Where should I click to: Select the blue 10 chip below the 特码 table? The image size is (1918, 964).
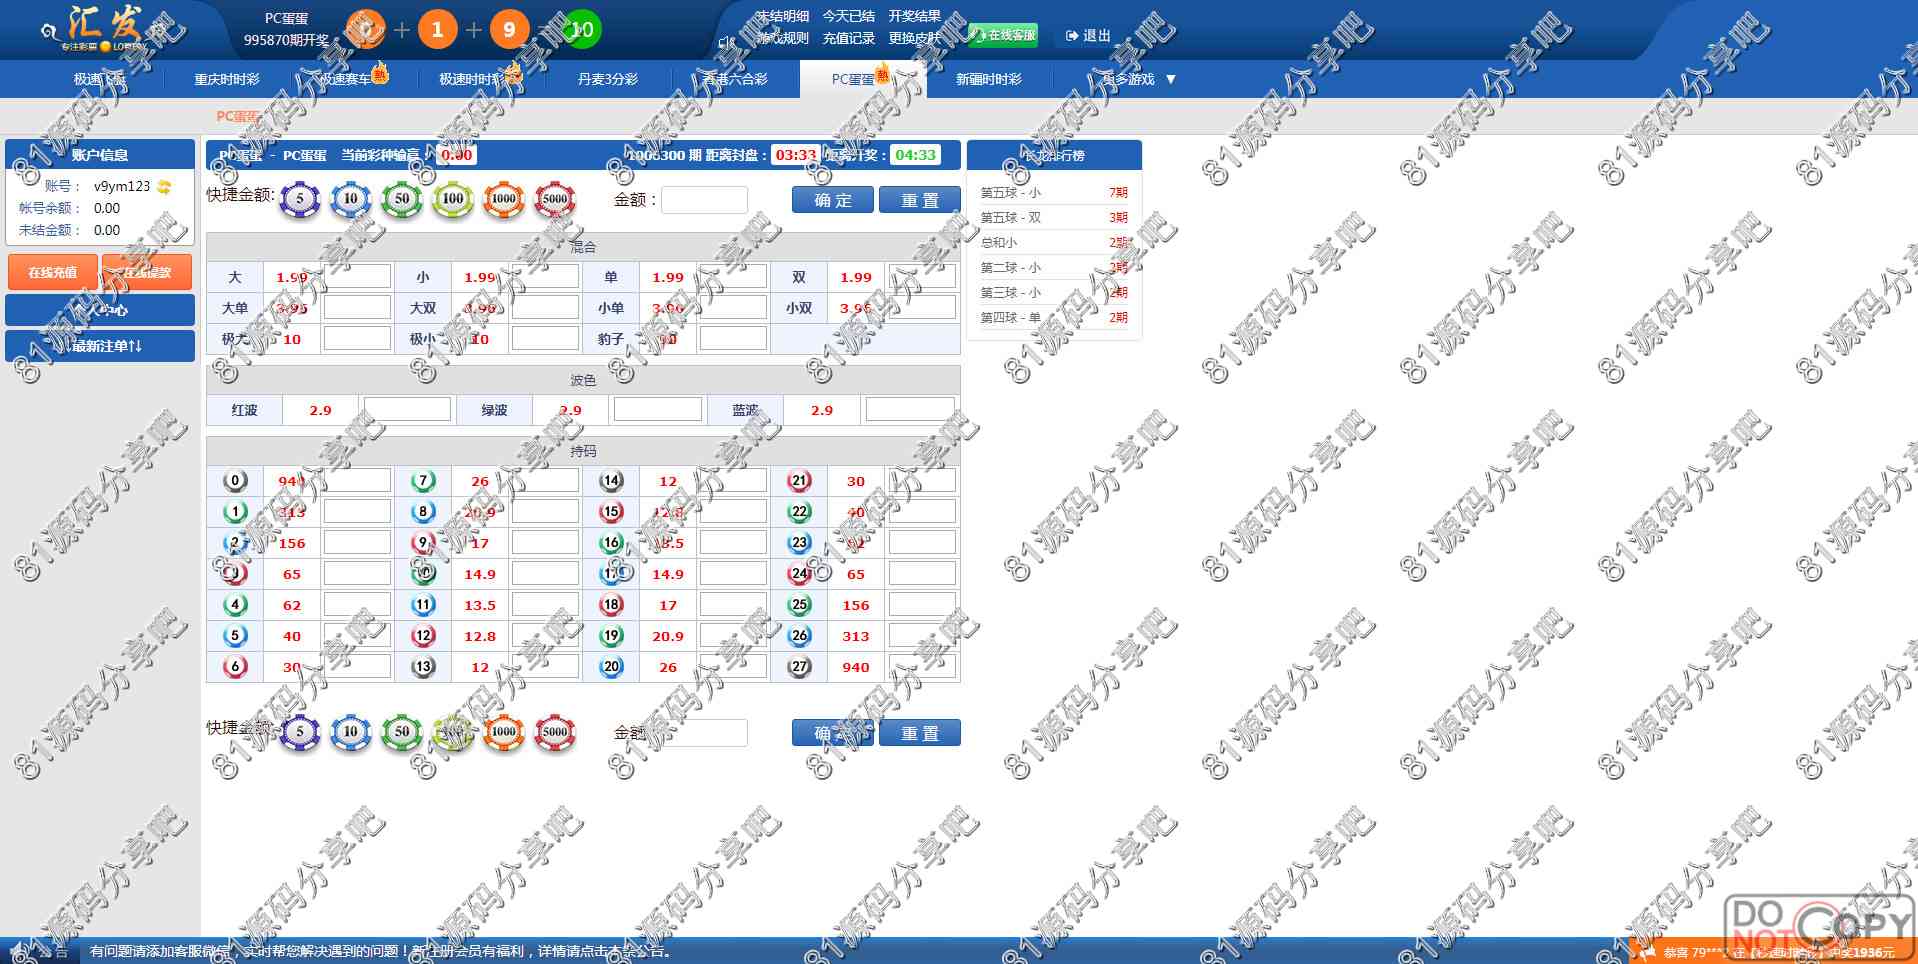(350, 732)
